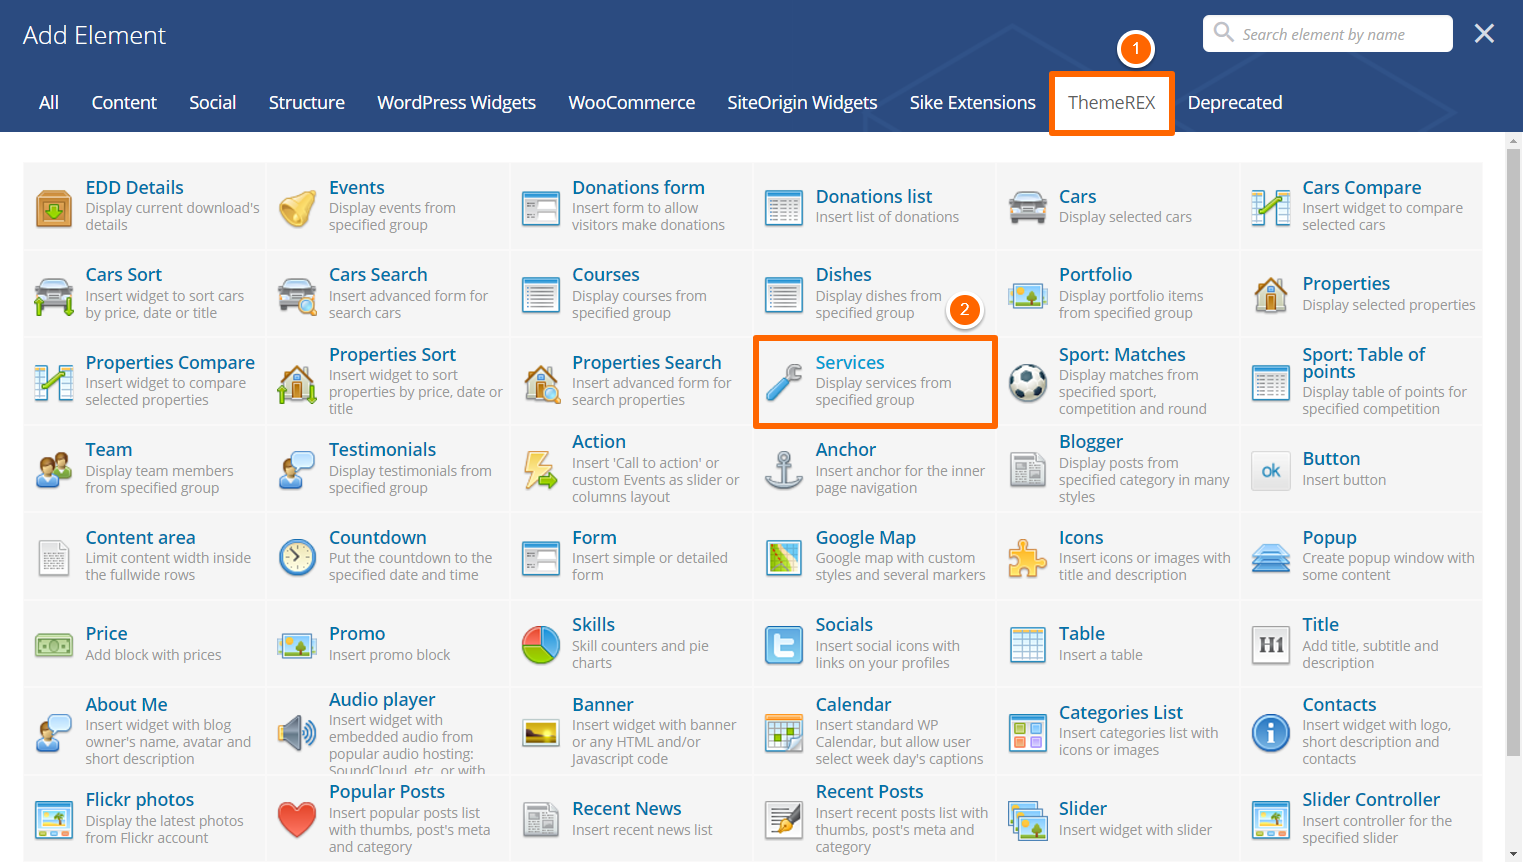Open the Structure tab
Screen dimensions: 1523x862
coord(307,103)
